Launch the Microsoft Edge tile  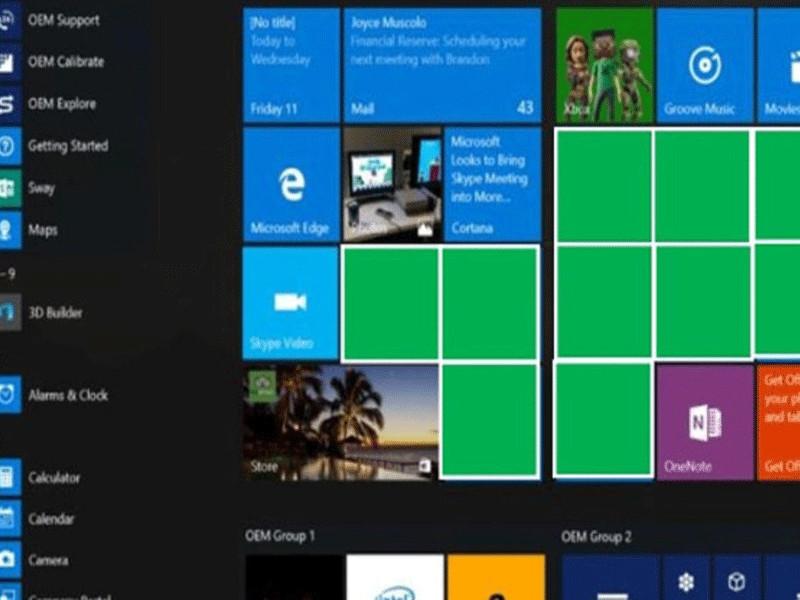[291, 185]
